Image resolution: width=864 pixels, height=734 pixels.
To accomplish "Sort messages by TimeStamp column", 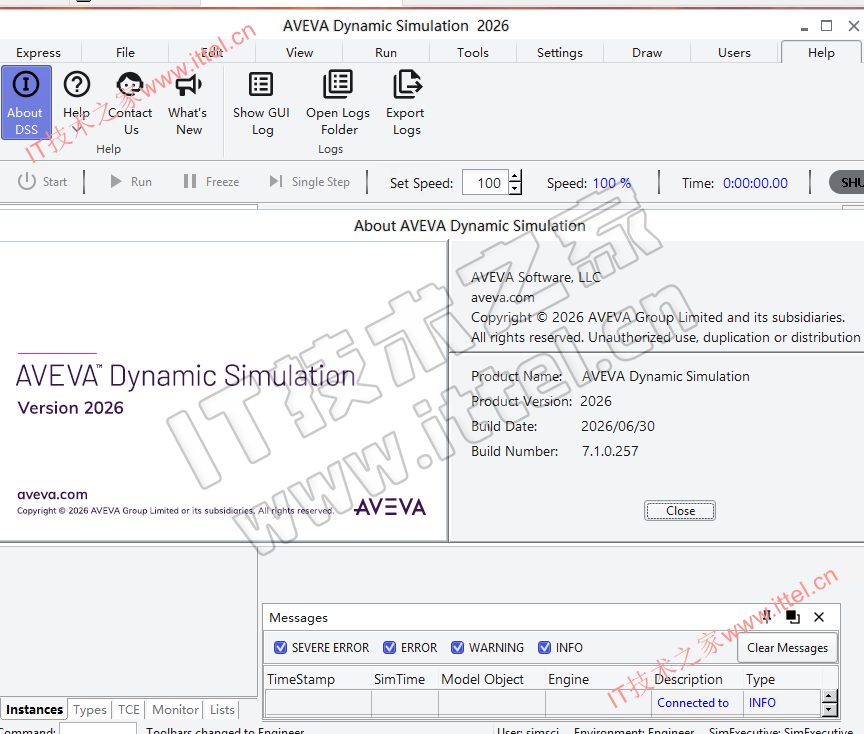I will pos(318,679).
